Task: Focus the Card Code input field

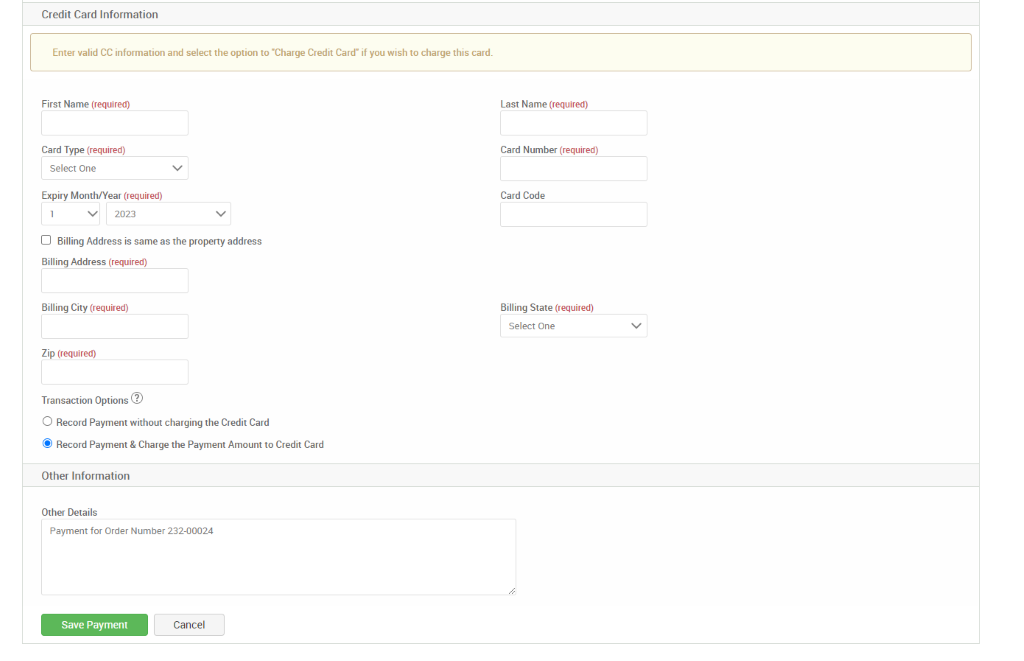Action: (x=573, y=215)
